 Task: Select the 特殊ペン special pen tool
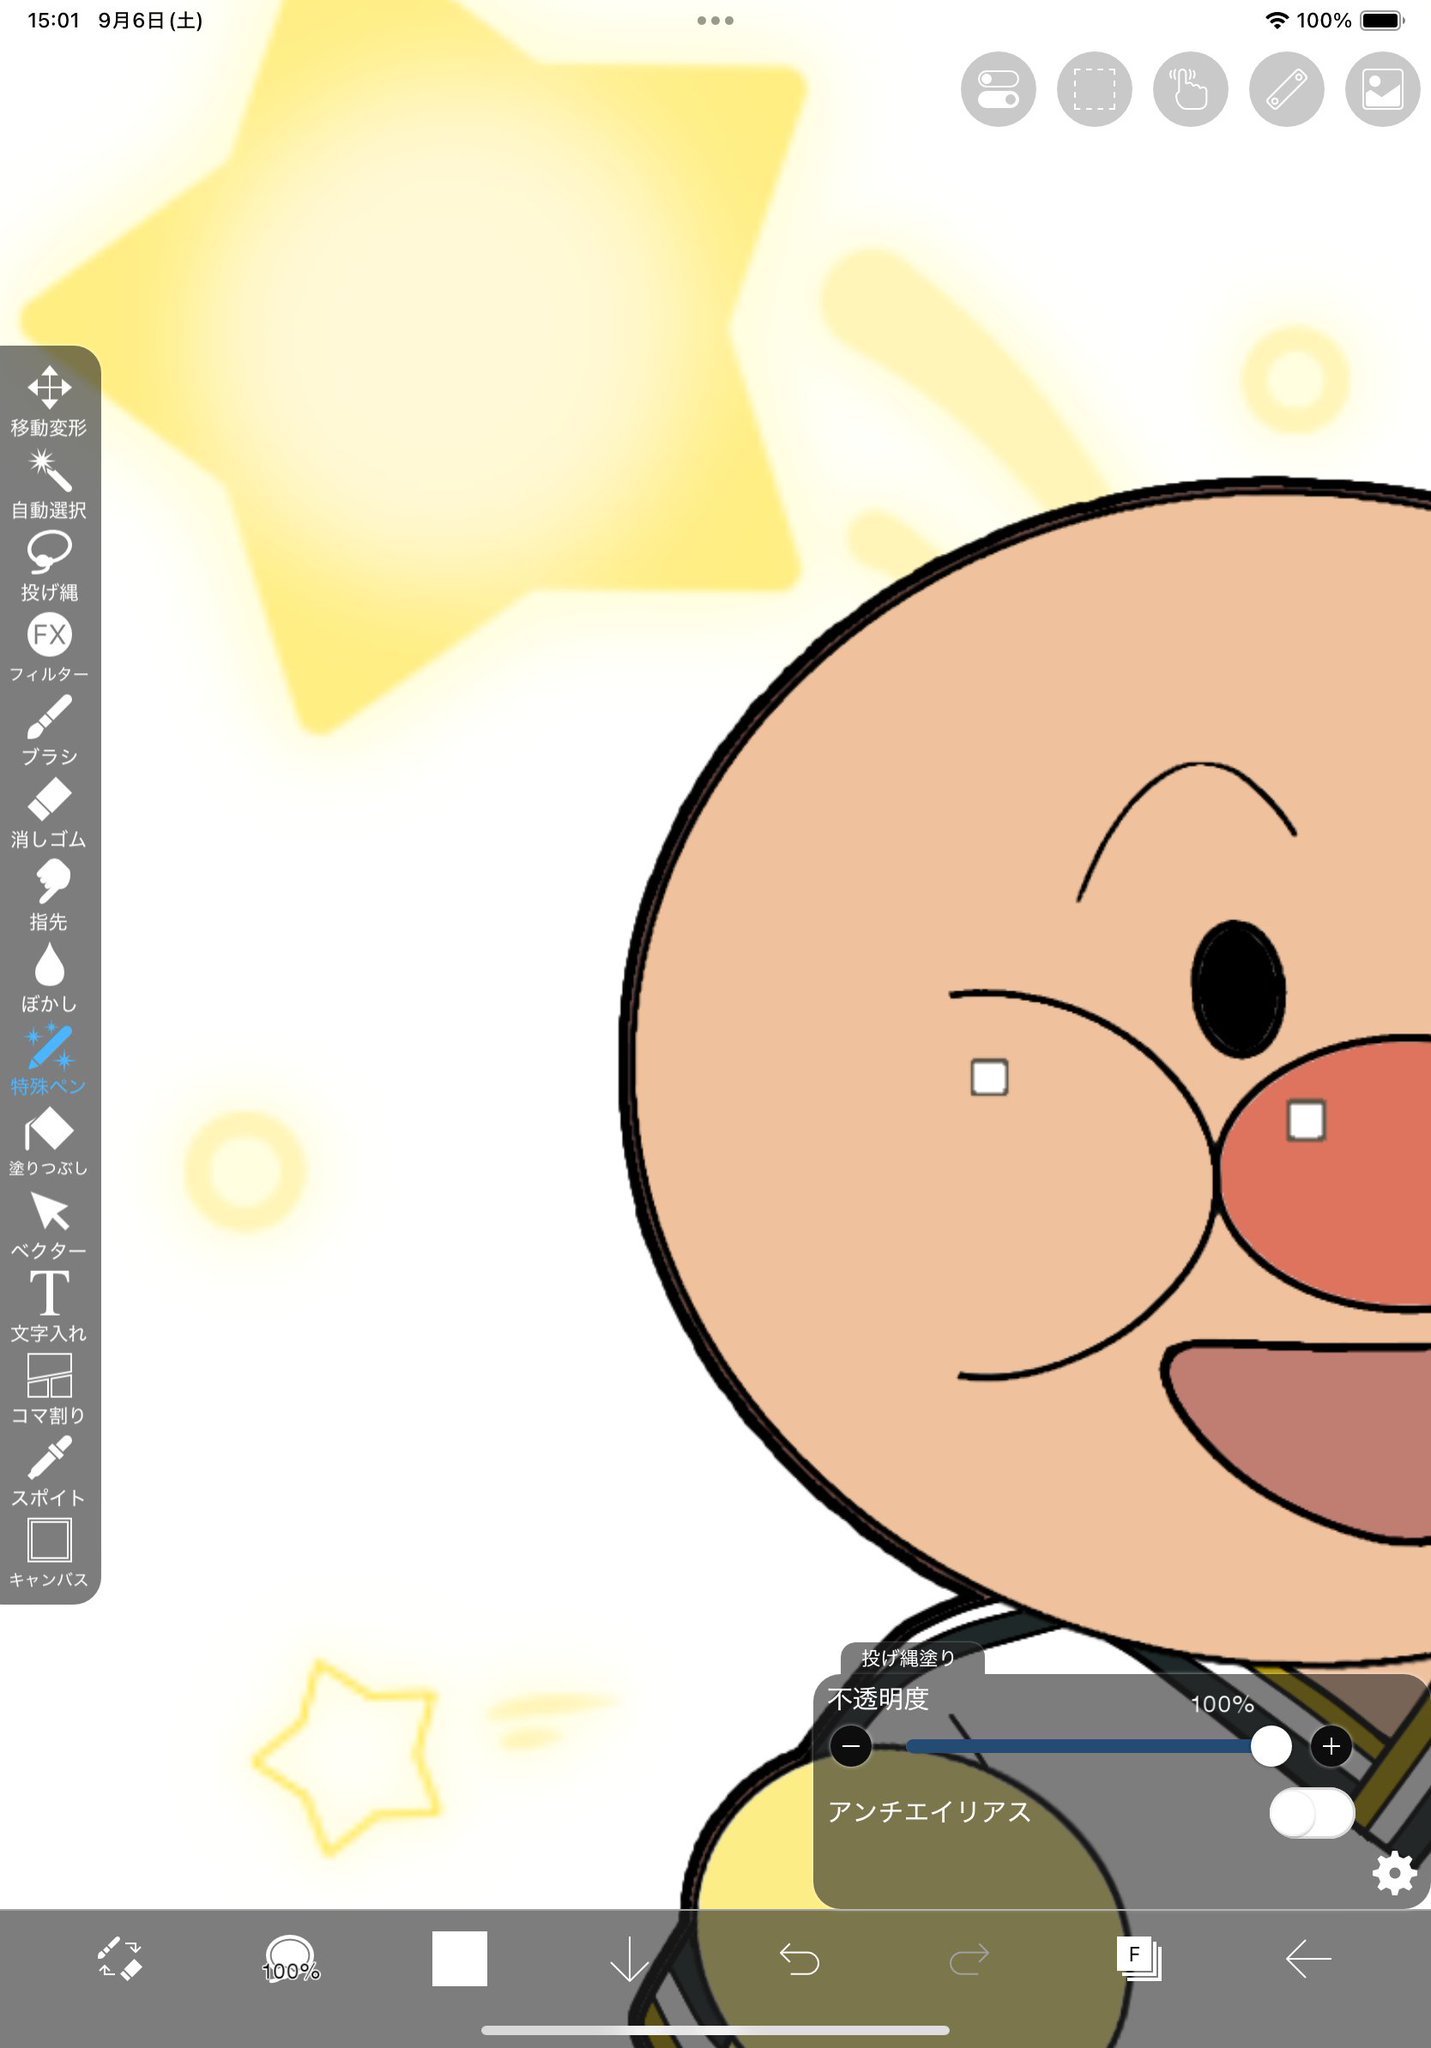49,1060
